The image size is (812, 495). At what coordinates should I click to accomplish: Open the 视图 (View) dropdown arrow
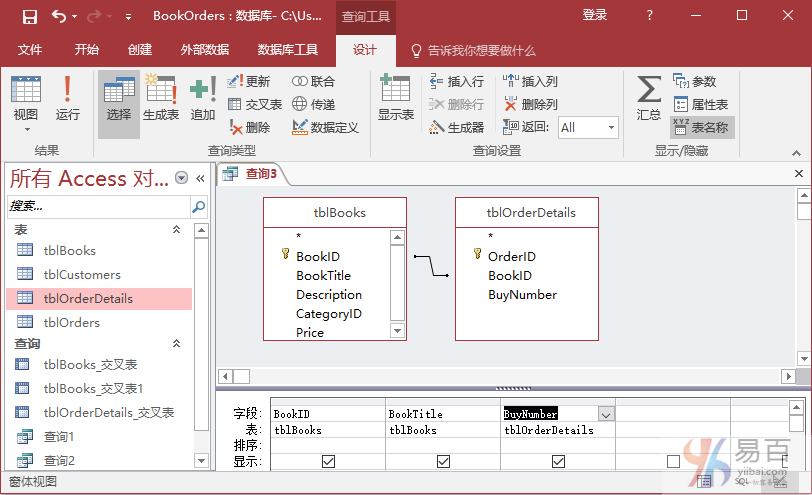pyautogui.click(x=26, y=129)
